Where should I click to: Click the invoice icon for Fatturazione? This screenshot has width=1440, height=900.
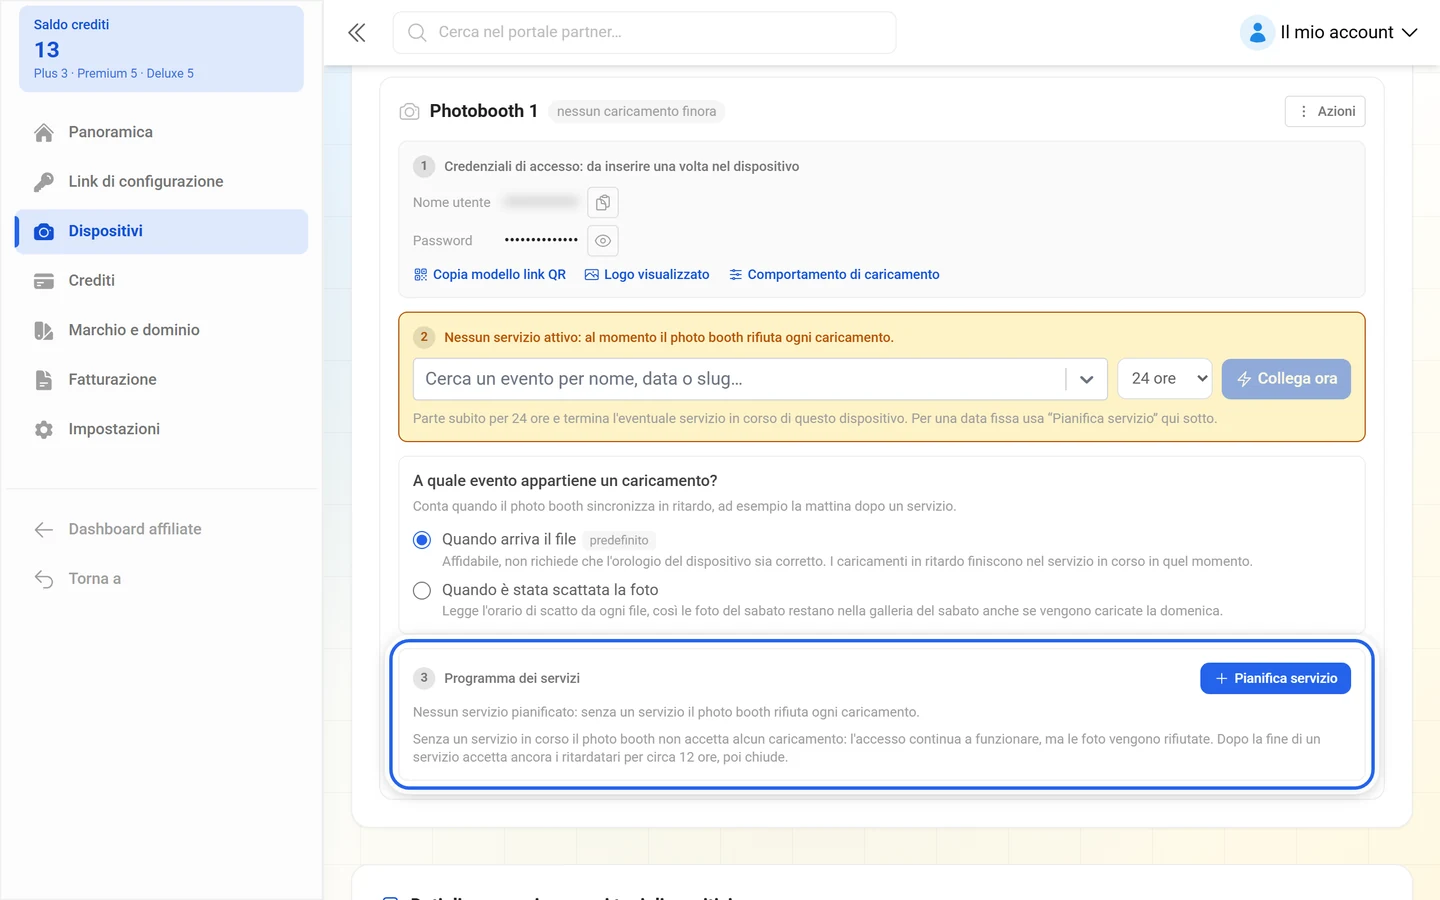[44, 380]
